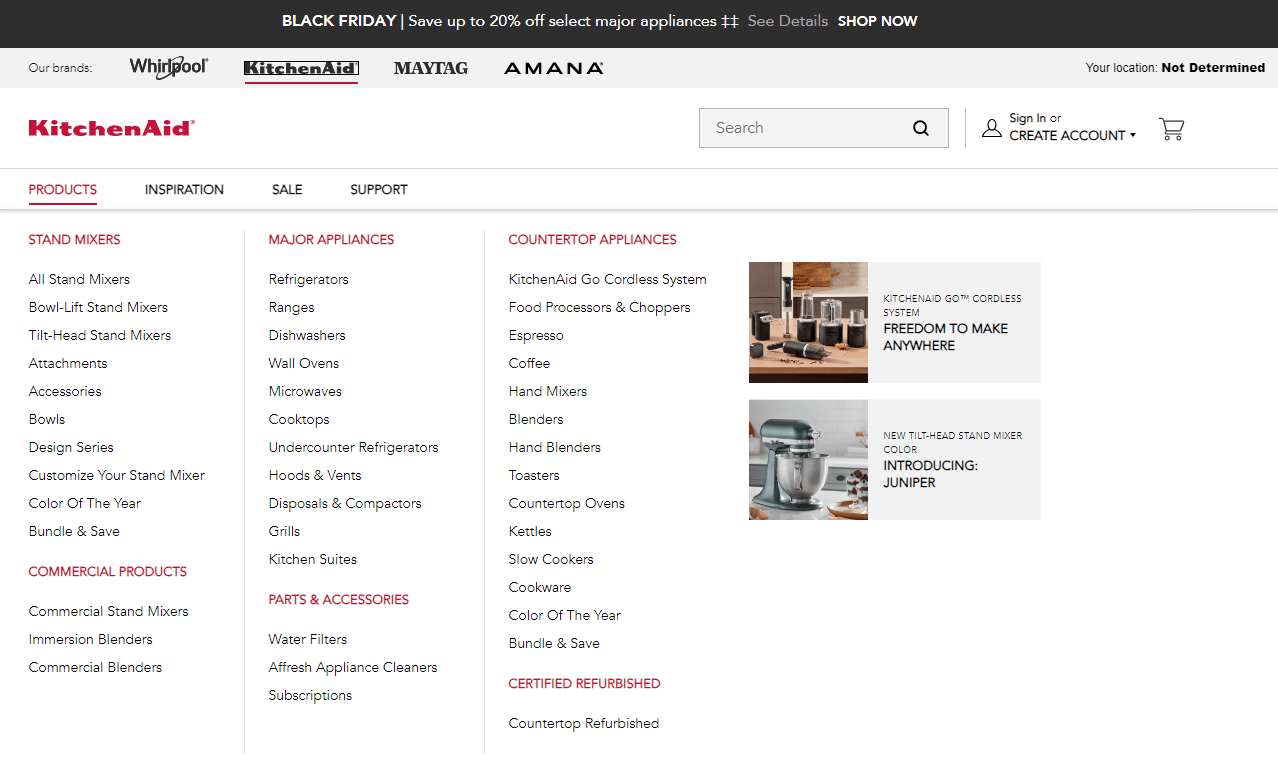1278x763 pixels.
Task: Open Food Processors & Choppers link
Action: coord(600,307)
